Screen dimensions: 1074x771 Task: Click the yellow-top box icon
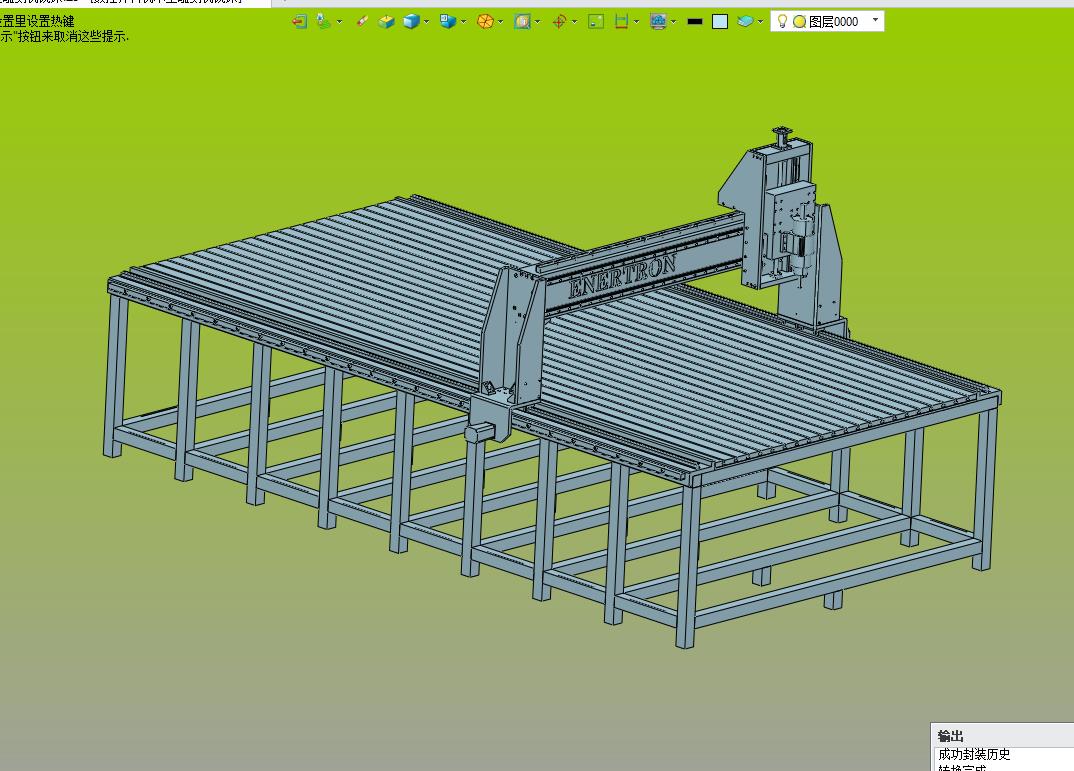click(386, 22)
